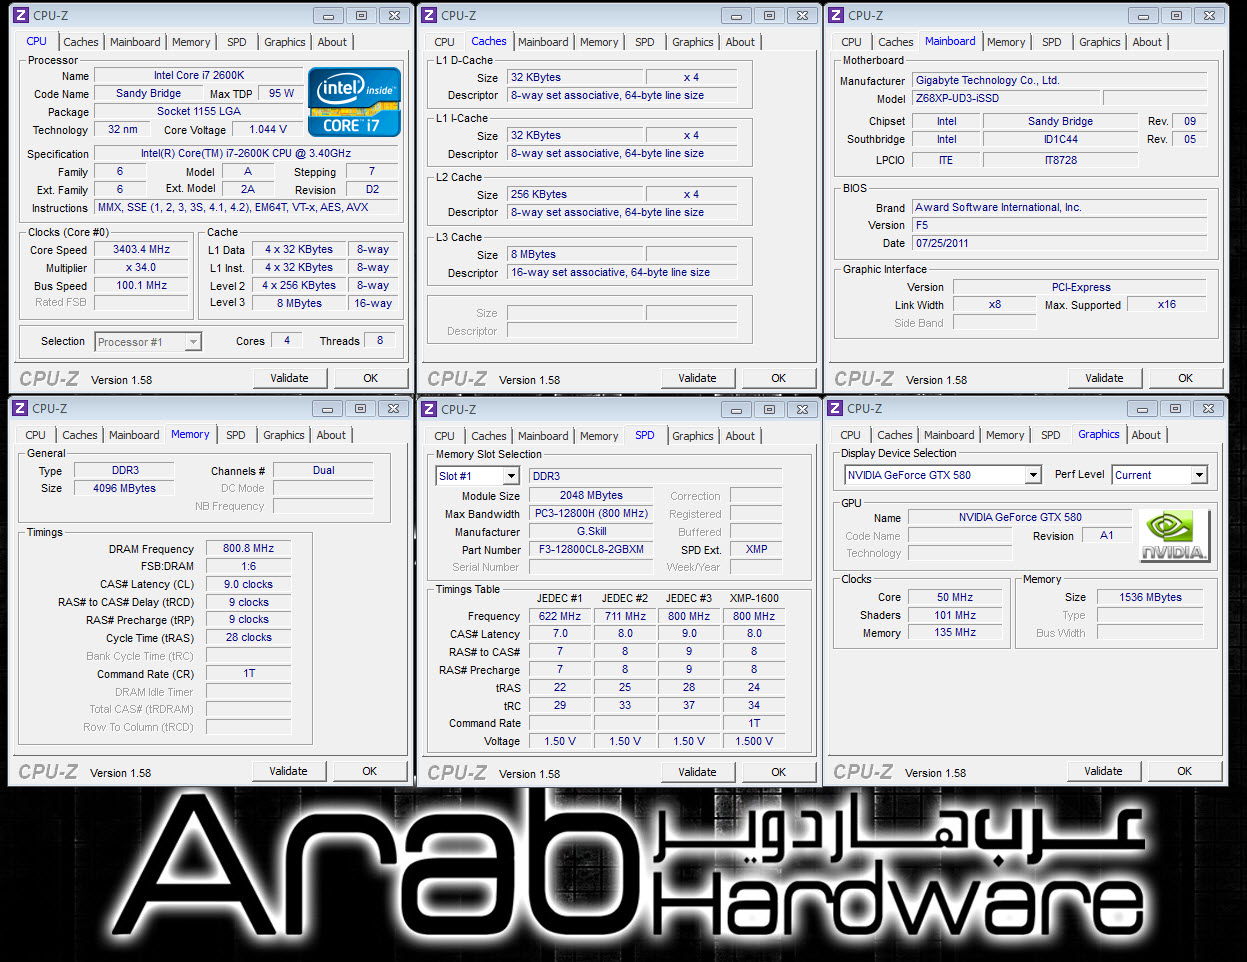This screenshot has height=962, width=1247.
Task: Click the Channels # value Dual
Action: click(323, 470)
